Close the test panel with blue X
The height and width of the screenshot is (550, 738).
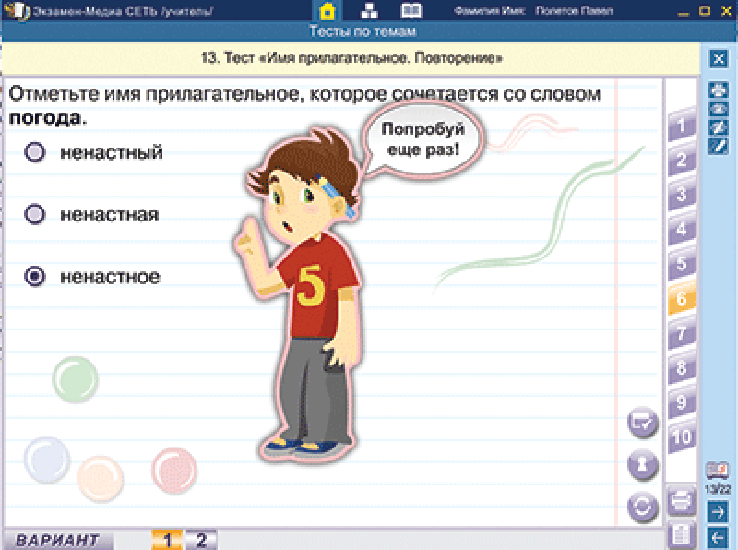coord(717,58)
